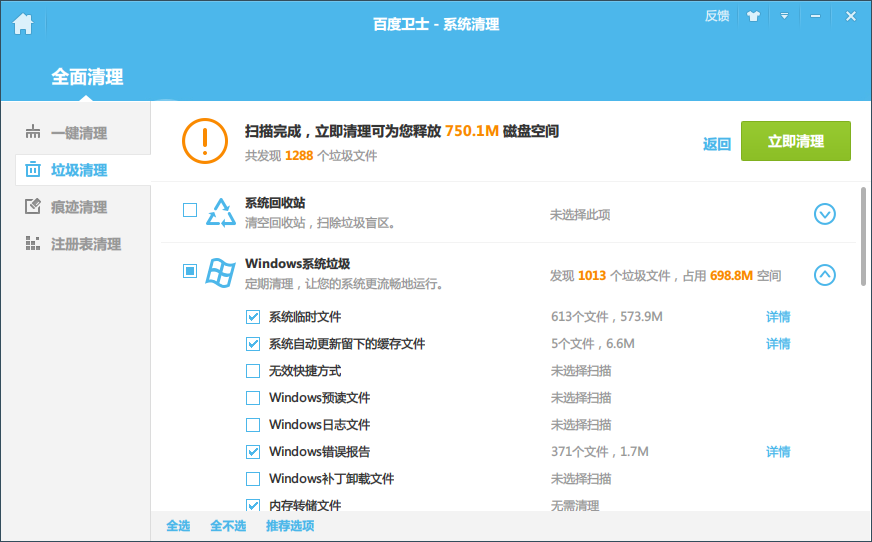Image resolution: width=872 pixels, height=542 pixels.
Task: Go to the home screen icon
Action: pyautogui.click(x=23, y=24)
